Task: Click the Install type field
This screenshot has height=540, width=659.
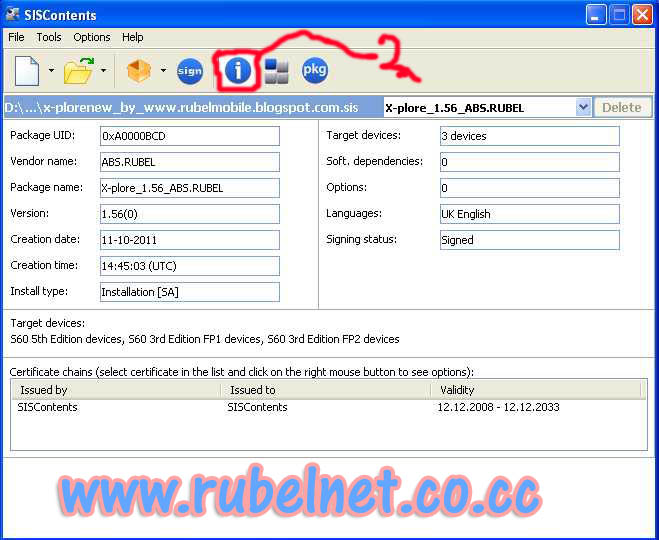Action: tap(190, 292)
